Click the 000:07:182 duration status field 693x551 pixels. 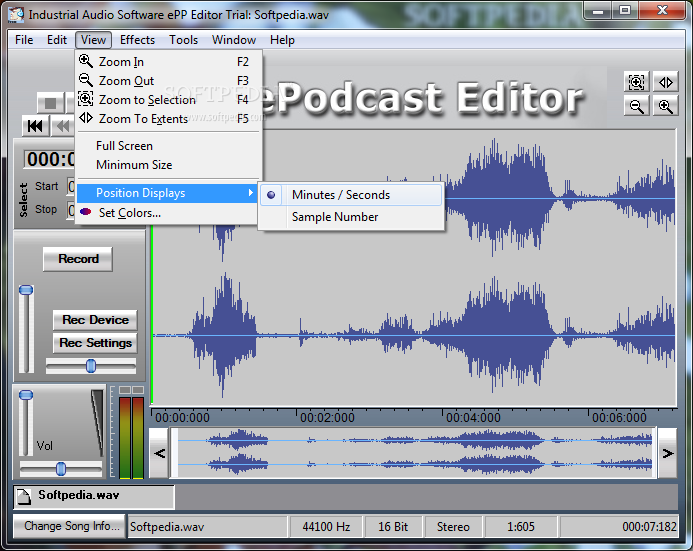[x=619, y=527]
